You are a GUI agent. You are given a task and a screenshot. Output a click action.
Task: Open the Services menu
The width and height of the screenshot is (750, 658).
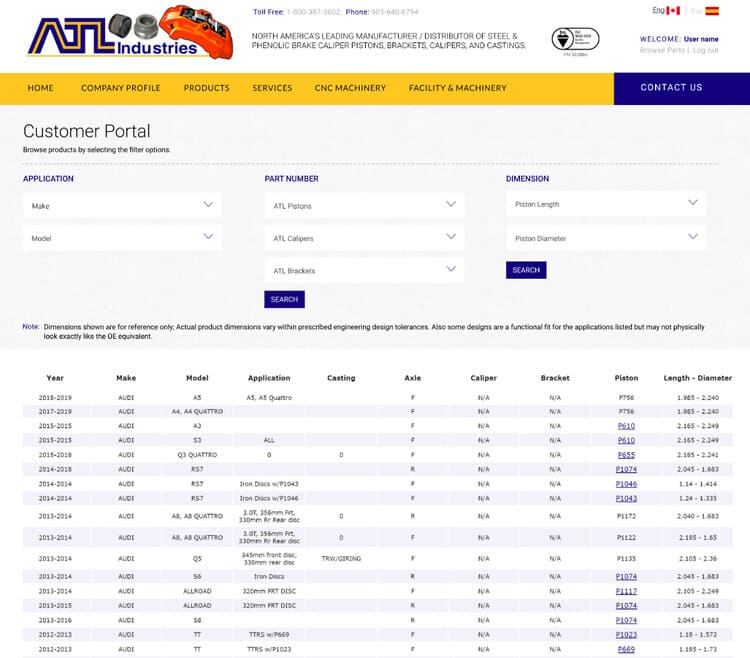272,88
